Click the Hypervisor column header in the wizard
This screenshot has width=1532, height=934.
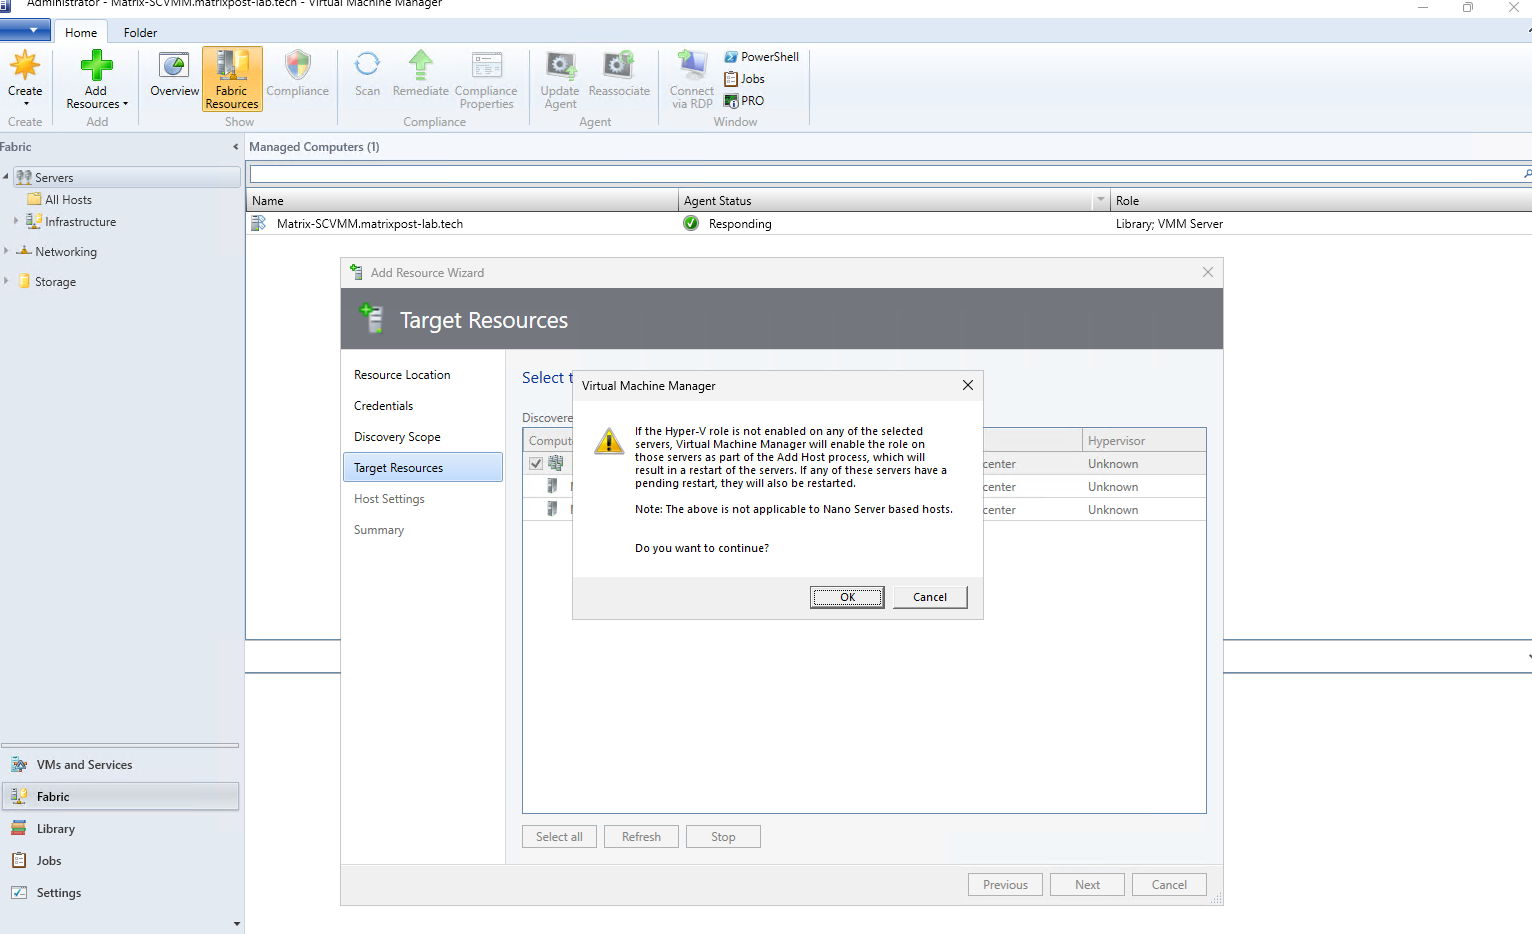pyautogui.click(x=1144, y=441)
